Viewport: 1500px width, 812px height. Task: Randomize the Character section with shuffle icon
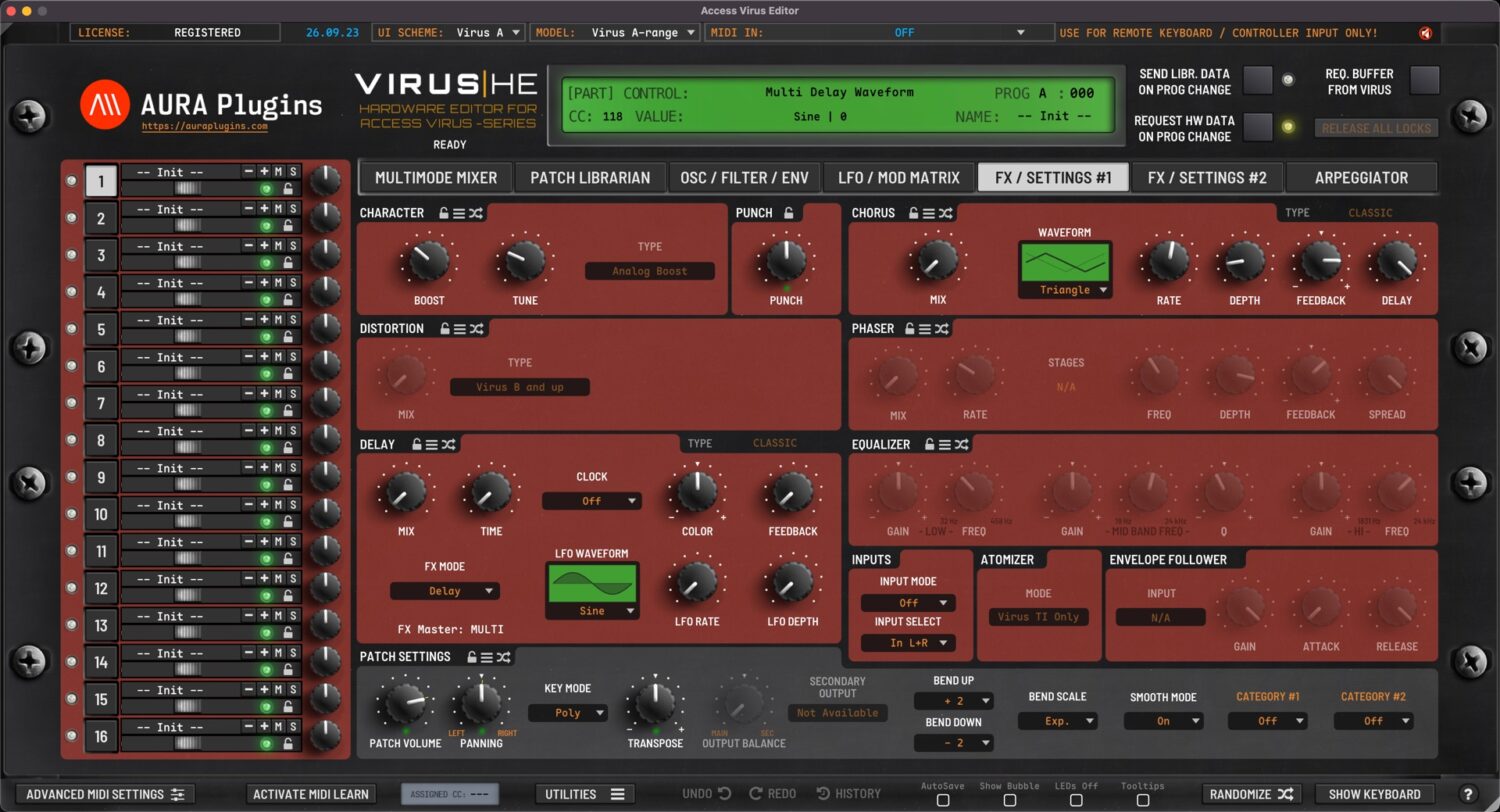pyautogui.click(x=475, y=213)
